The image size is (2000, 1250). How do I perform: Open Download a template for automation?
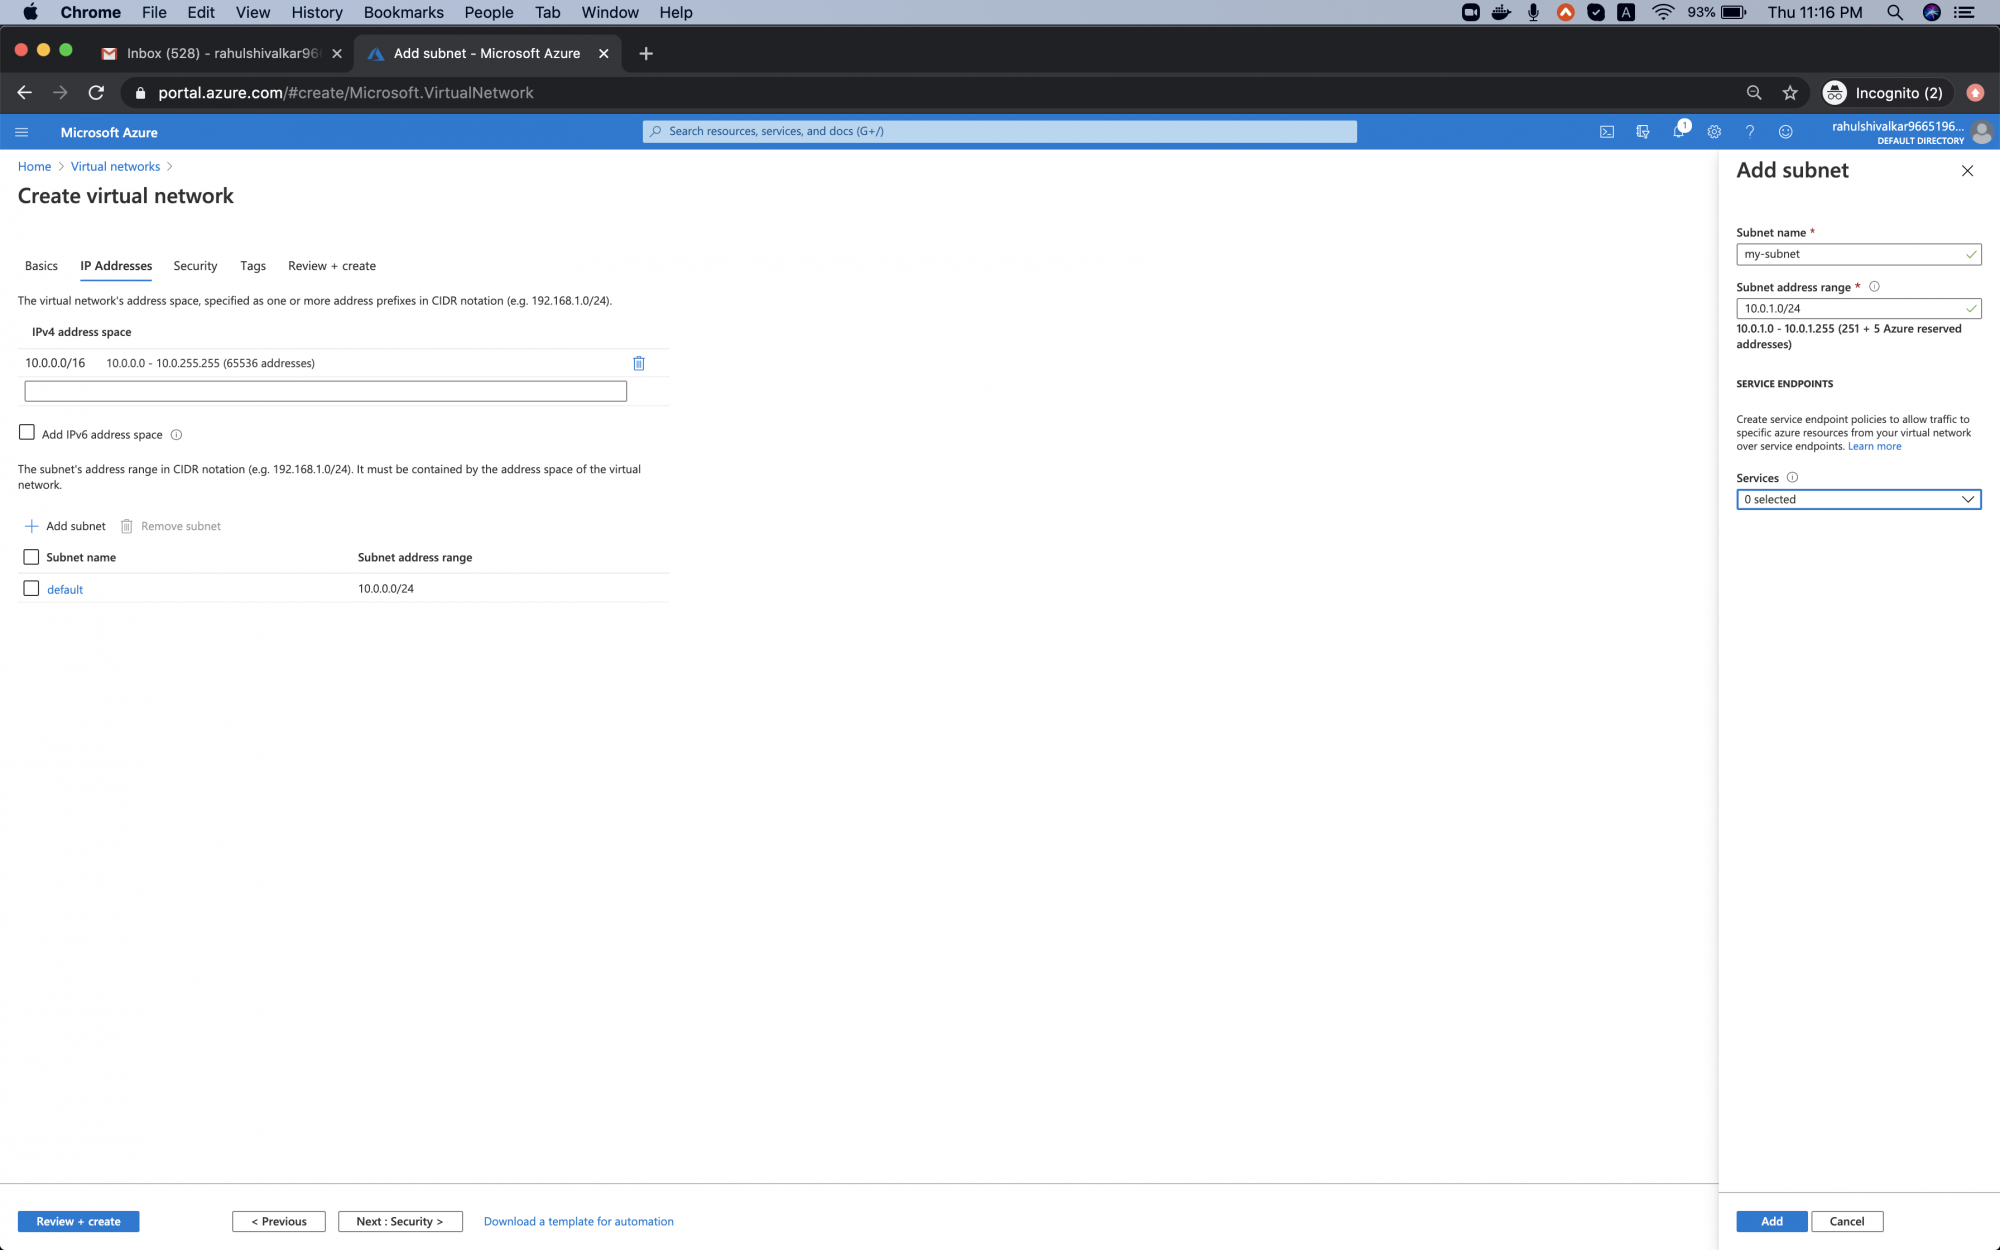coord(578,1221)
